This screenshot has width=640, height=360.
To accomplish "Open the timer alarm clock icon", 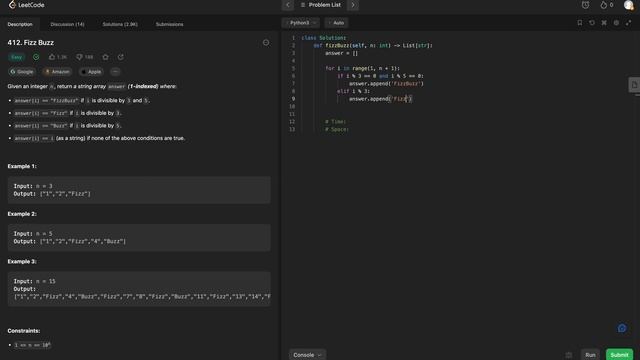I will (x=585, y=5).
